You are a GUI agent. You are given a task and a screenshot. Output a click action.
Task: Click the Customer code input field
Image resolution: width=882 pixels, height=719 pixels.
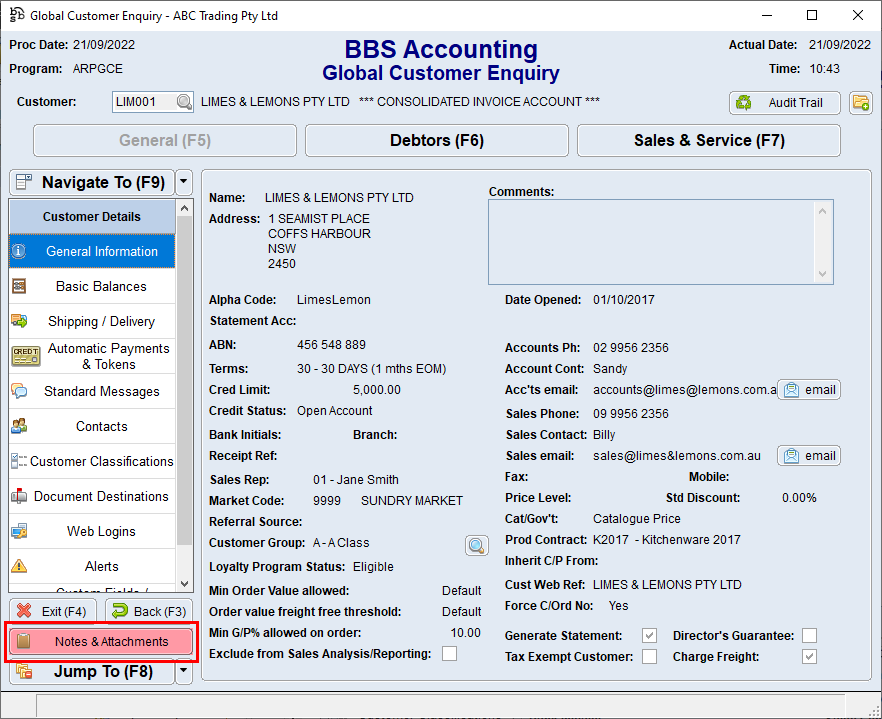[x=145, y=103]
